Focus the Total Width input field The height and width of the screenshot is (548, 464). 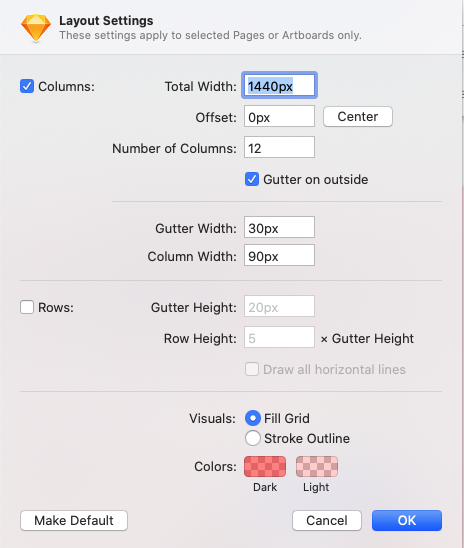point(279,85)
